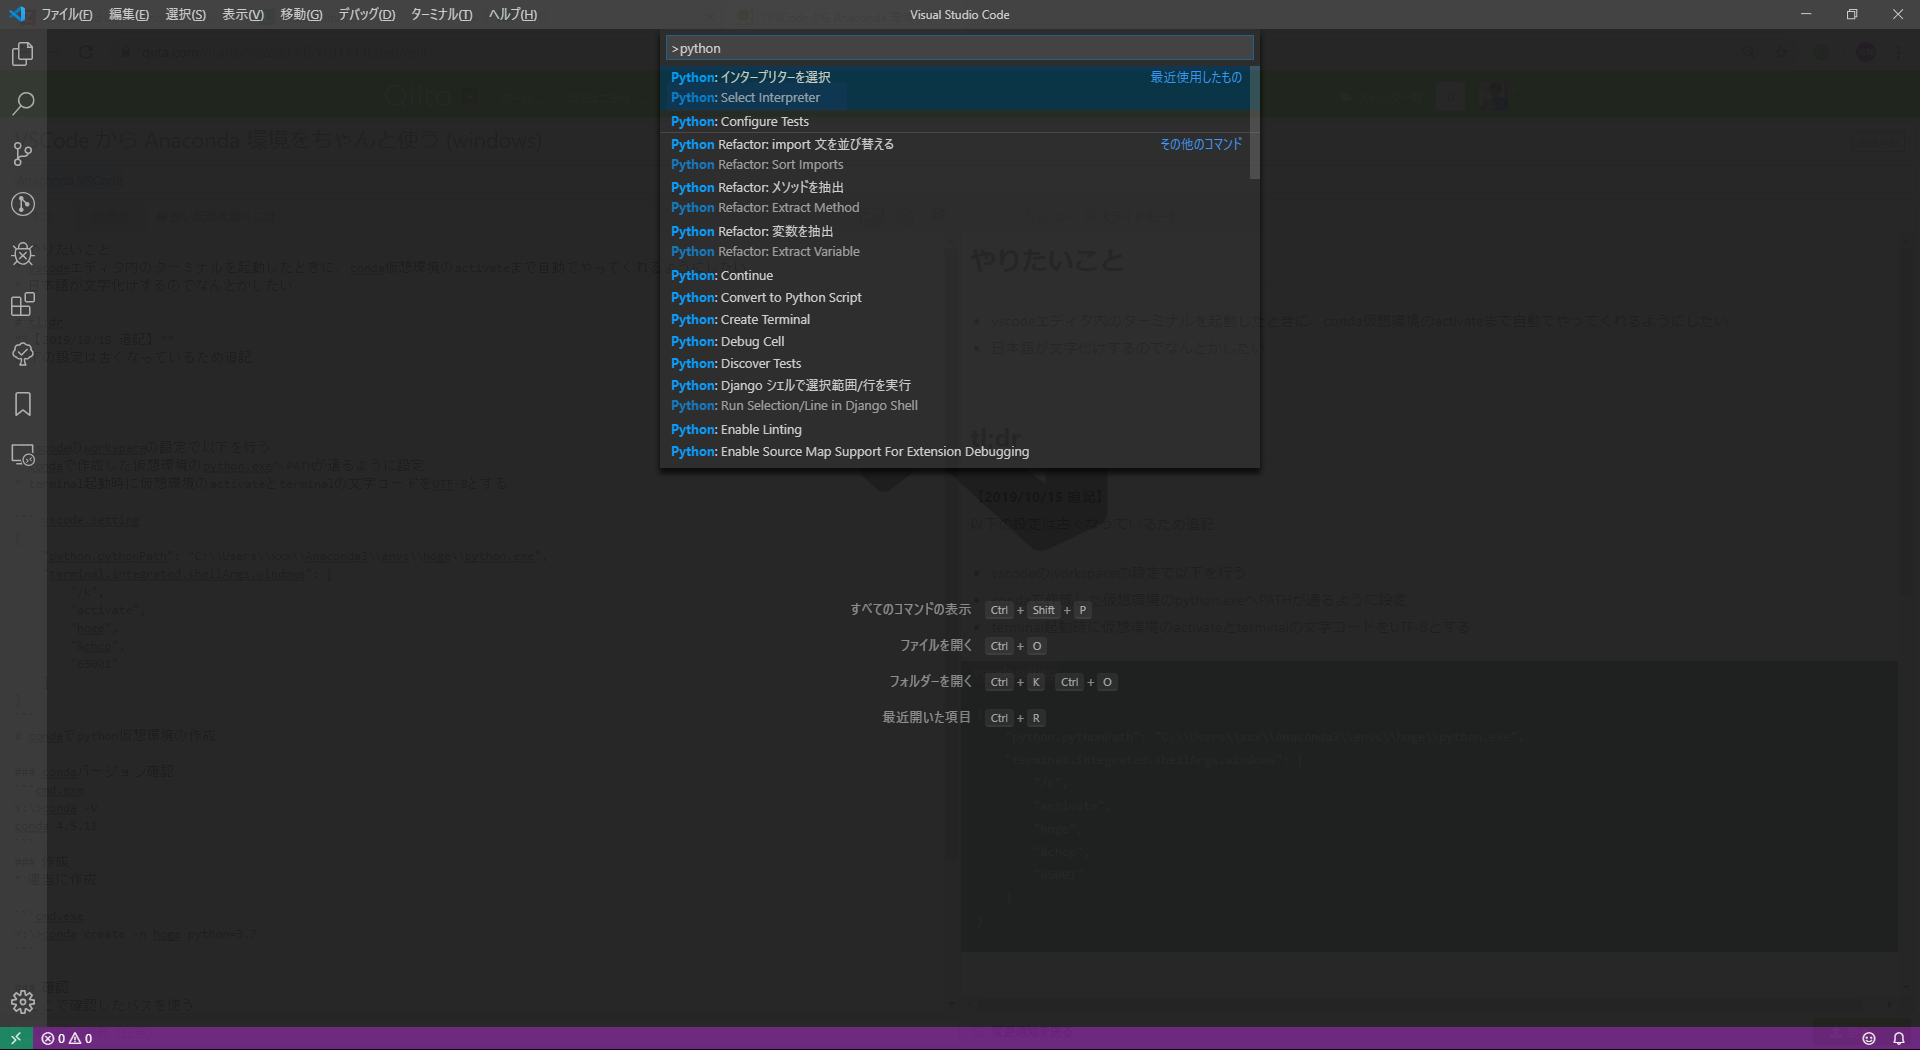Open notifications bell in status bar
Screen dimensions: 1920x1050
click(1898, 1038)
